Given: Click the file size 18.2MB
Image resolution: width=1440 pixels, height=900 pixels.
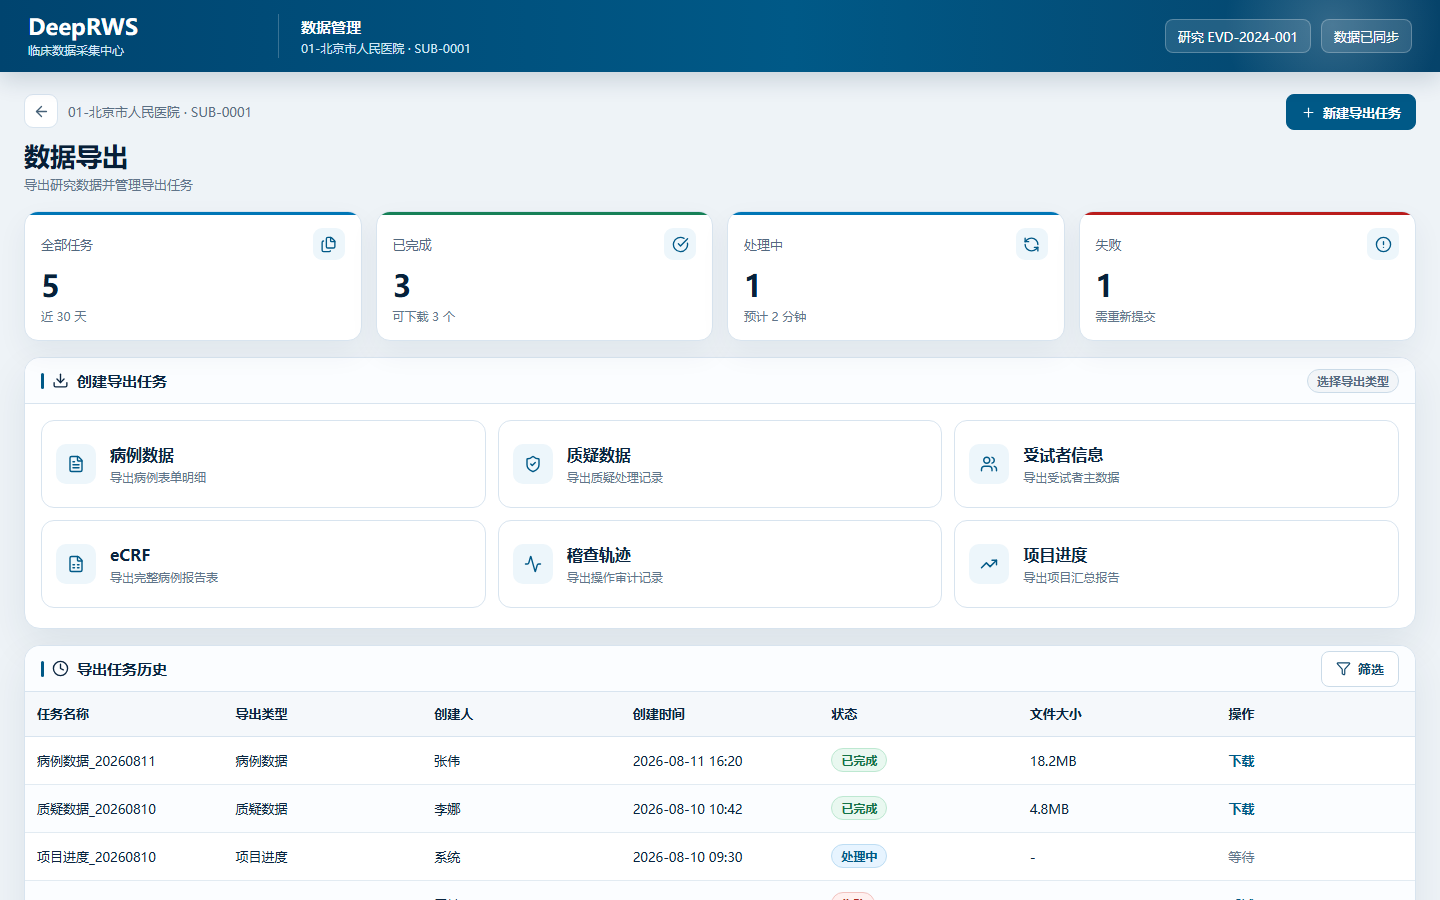Looking at the screenshot, I should [x=1053, y=761].
